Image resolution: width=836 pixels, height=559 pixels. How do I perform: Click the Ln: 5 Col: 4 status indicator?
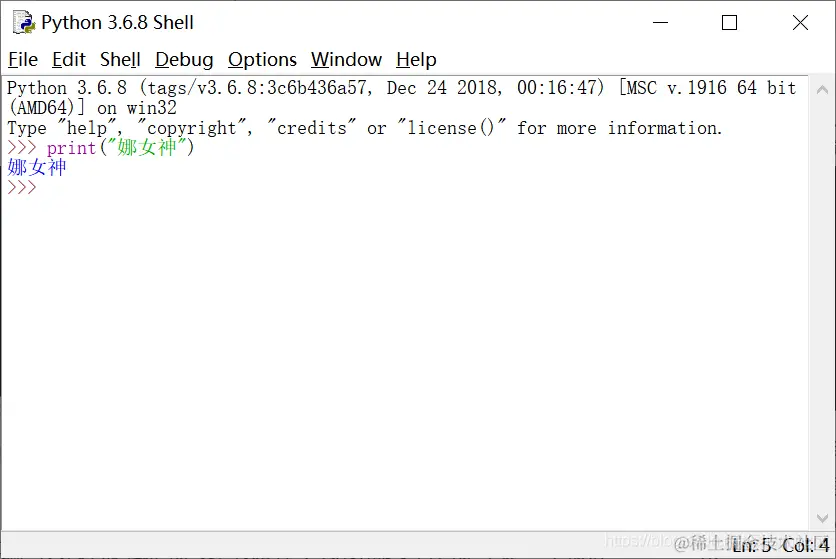781,545
